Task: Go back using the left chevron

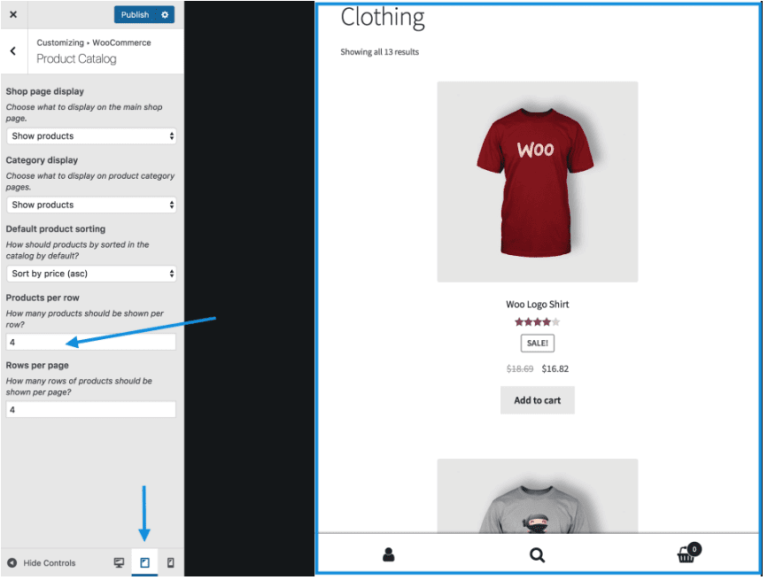Action: point(13,51)
